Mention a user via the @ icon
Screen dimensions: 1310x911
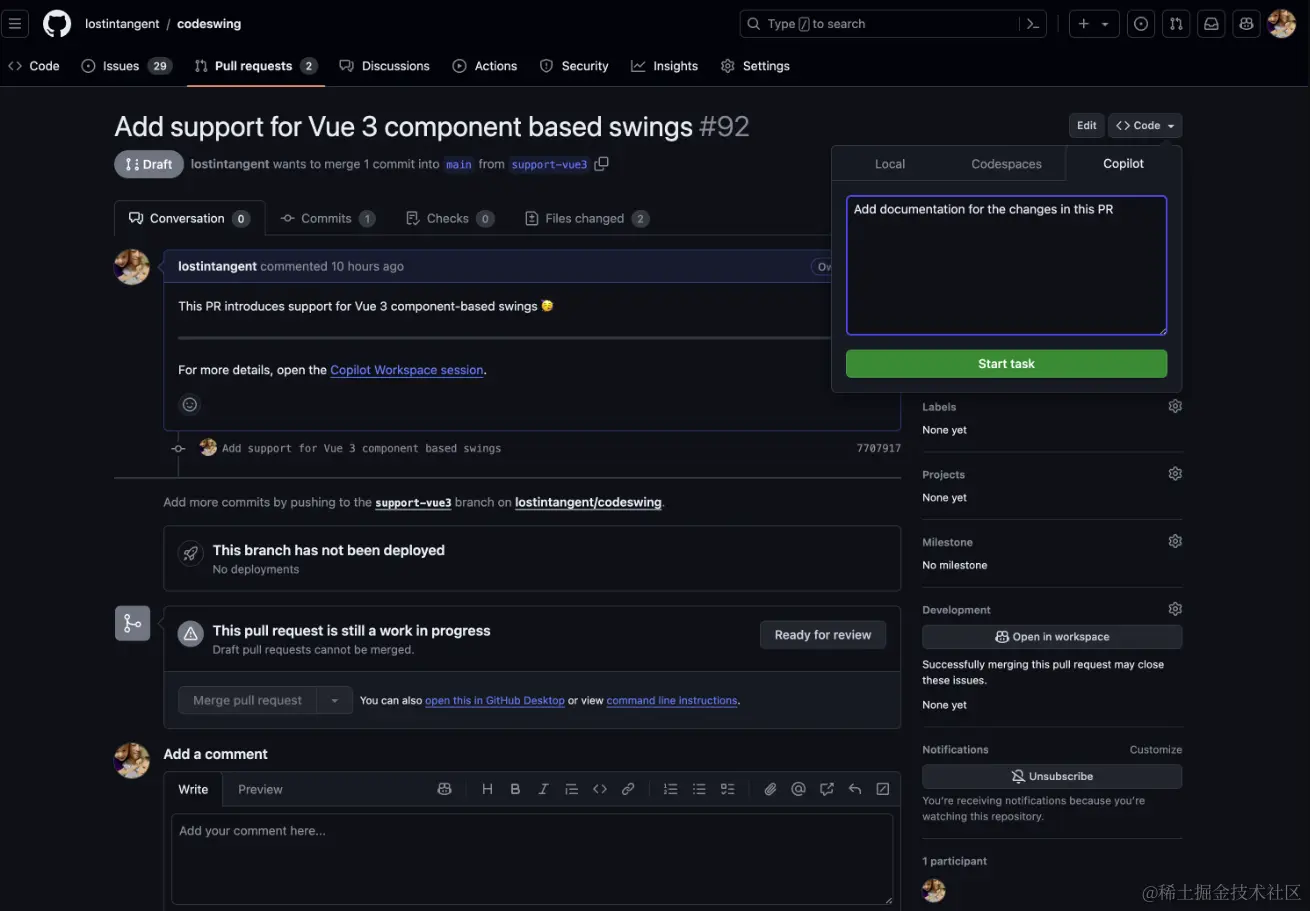pos(798,789)
